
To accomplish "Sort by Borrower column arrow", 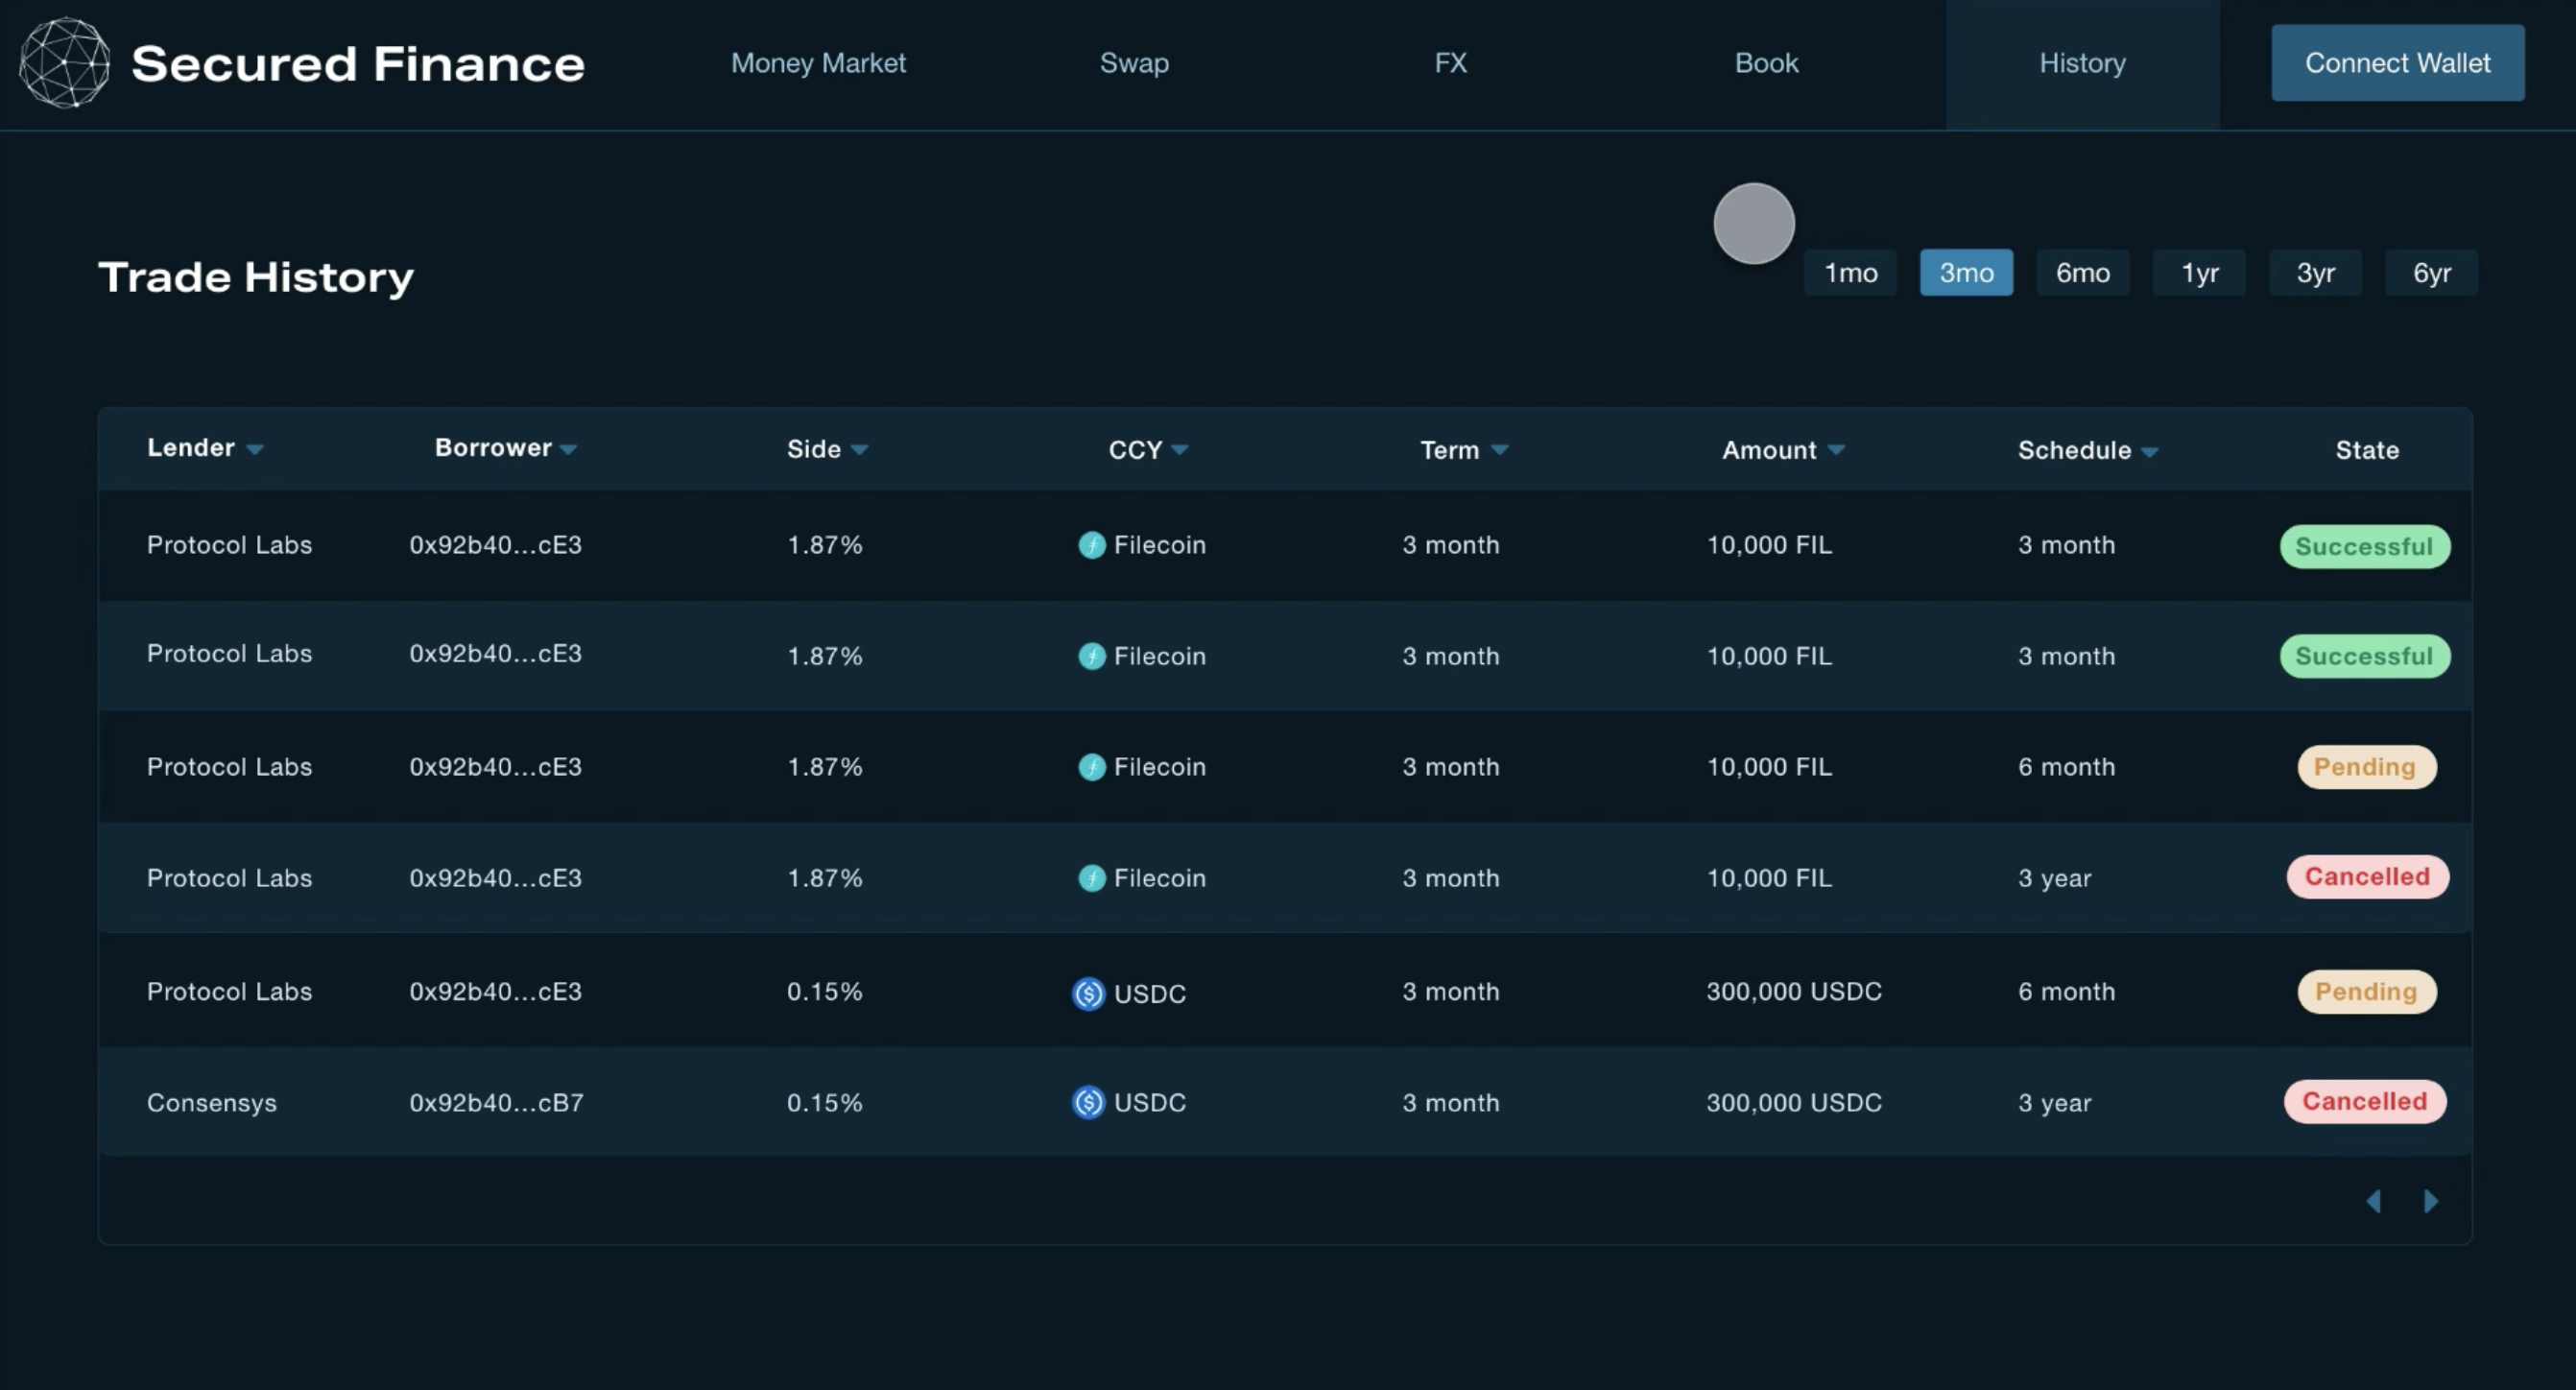I will click(568, 450).
